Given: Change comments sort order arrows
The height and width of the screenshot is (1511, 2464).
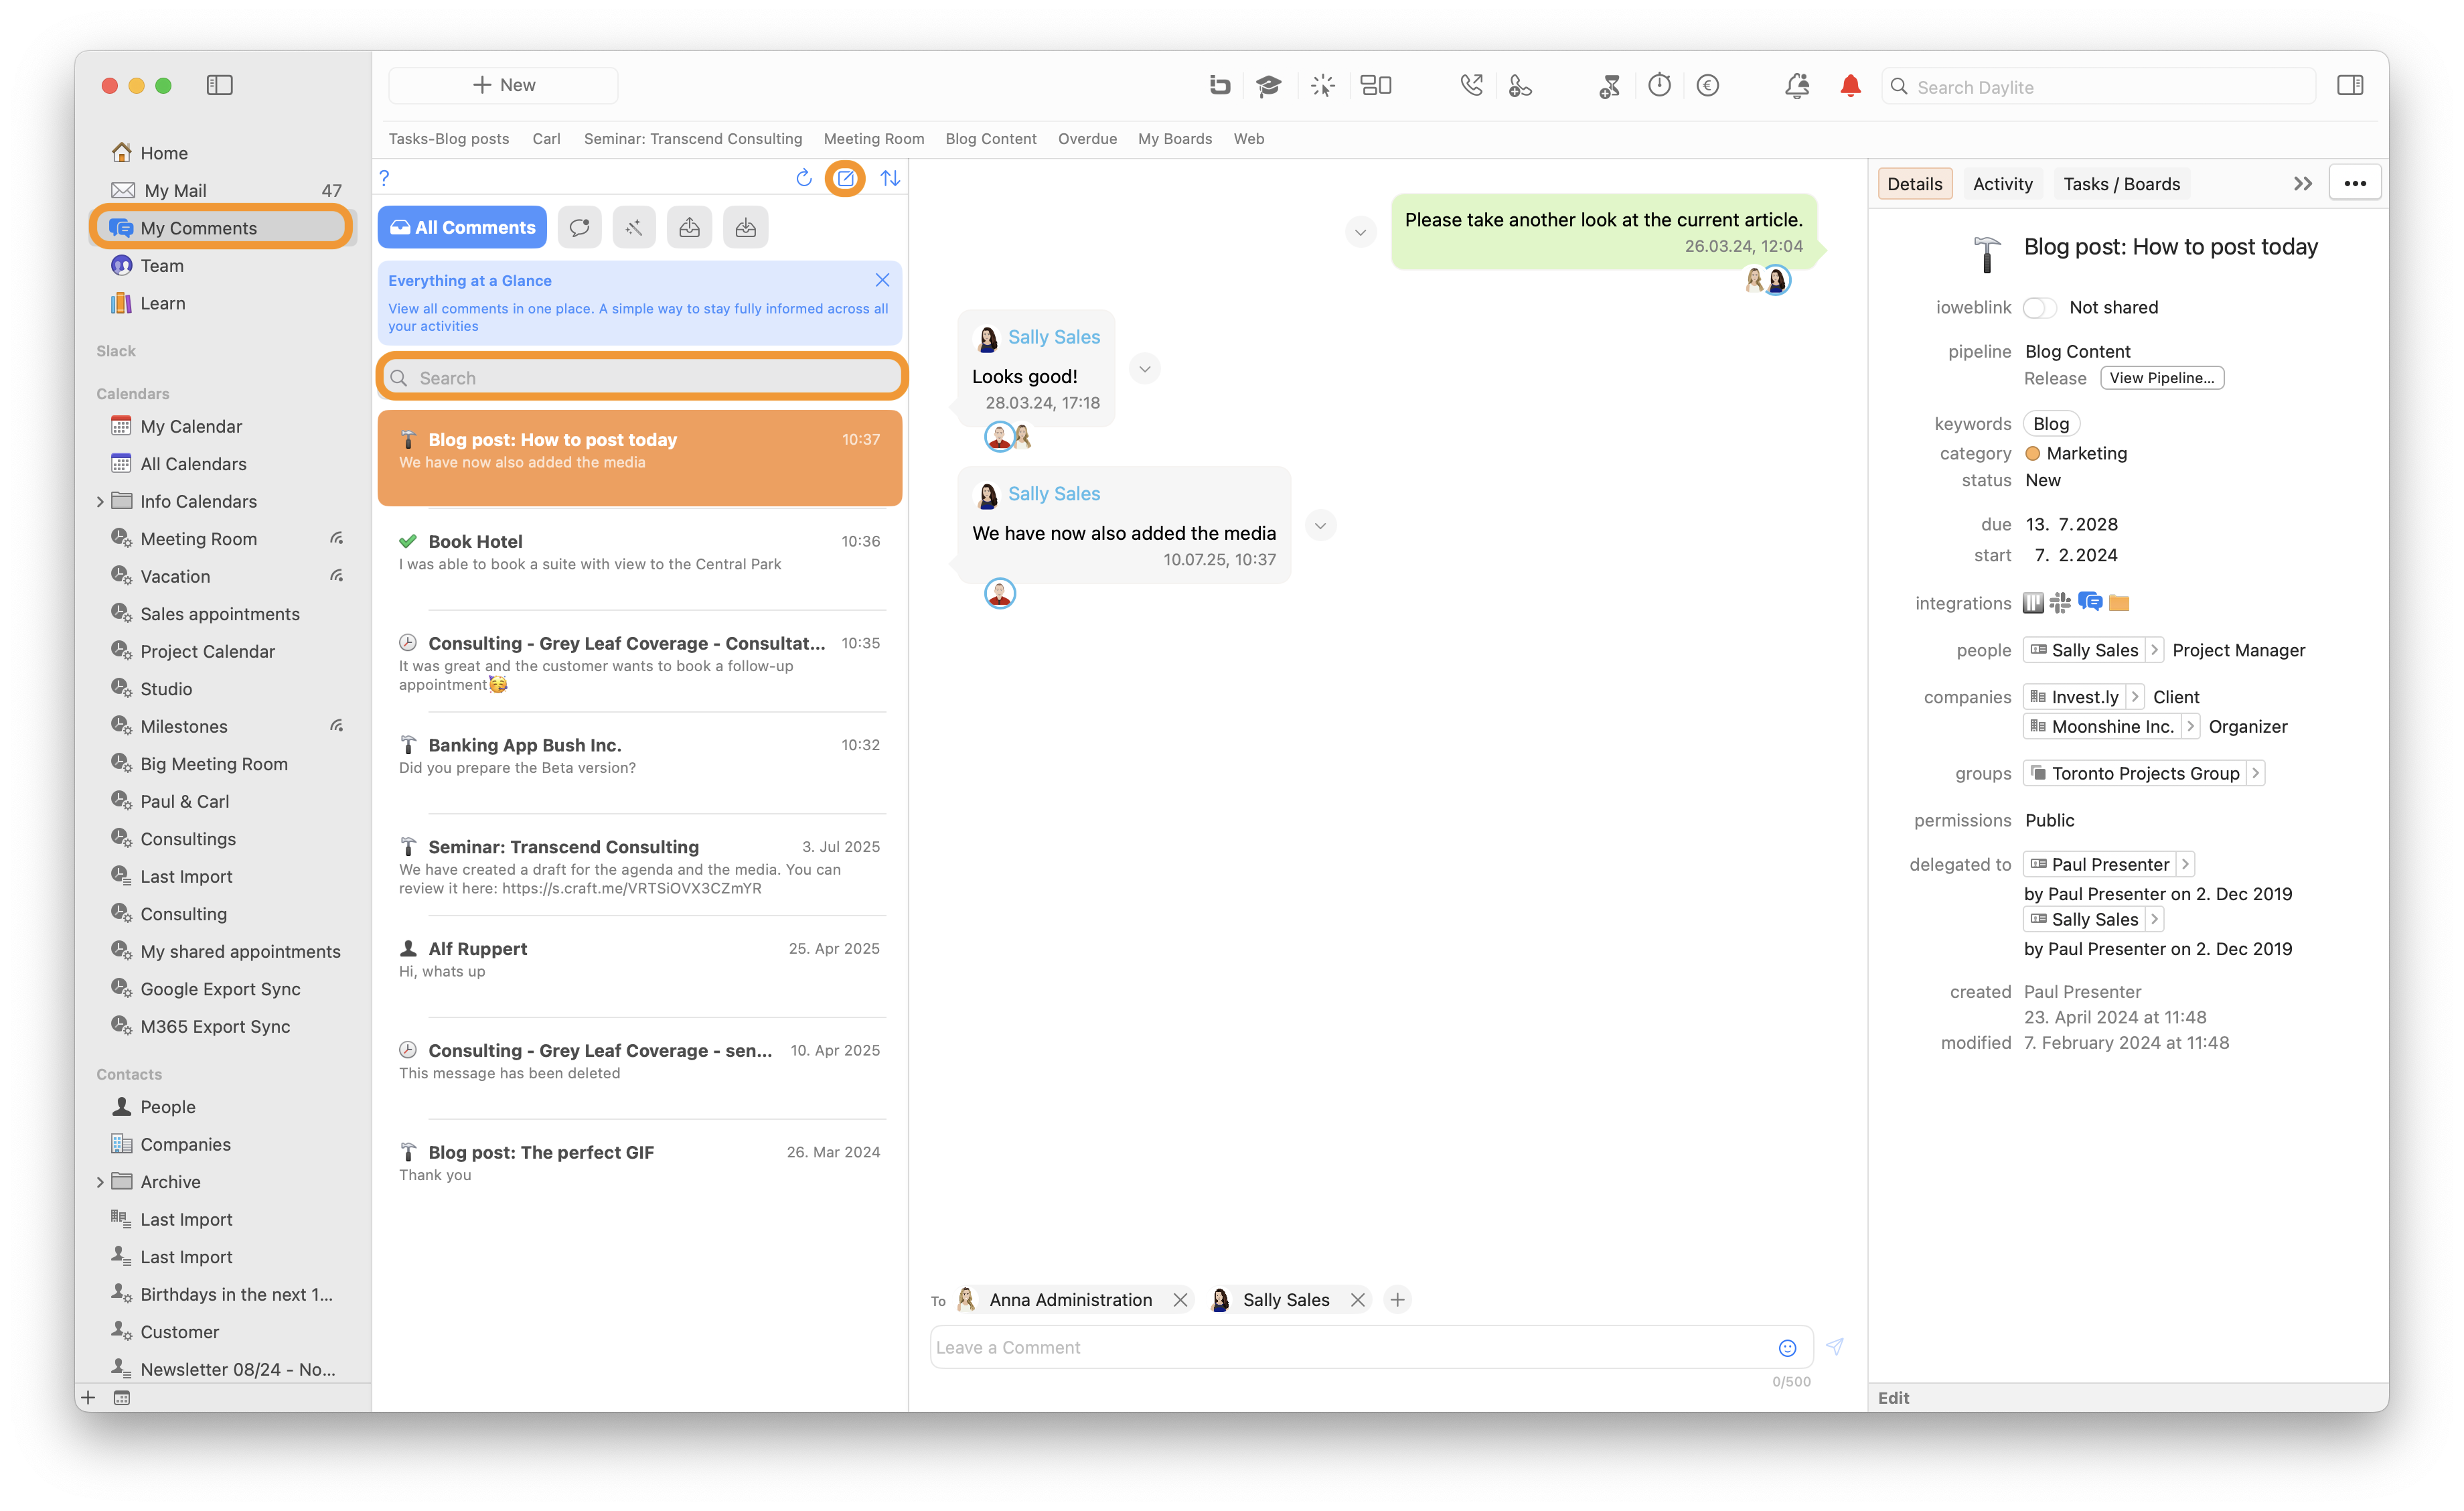Looking at the screenshot, I should click(x=890, y=178).
